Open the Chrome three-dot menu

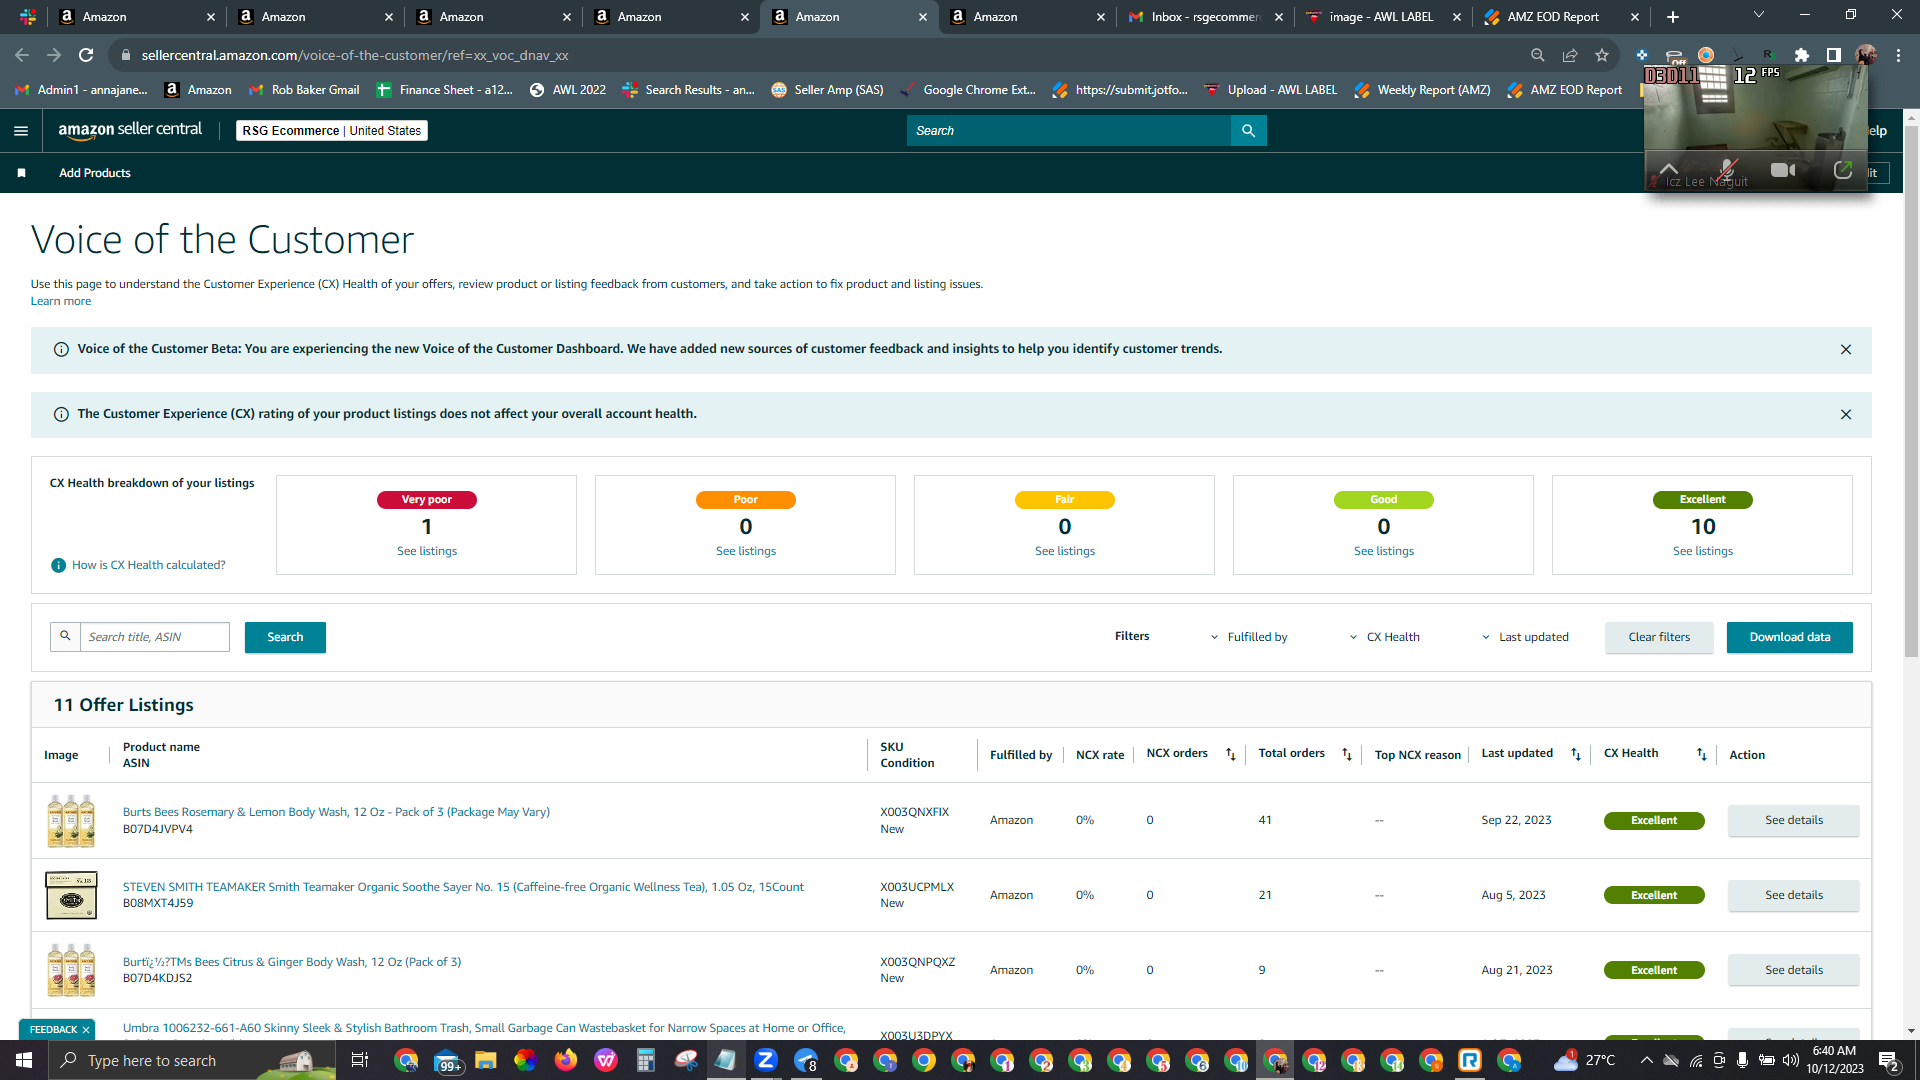1898,56
